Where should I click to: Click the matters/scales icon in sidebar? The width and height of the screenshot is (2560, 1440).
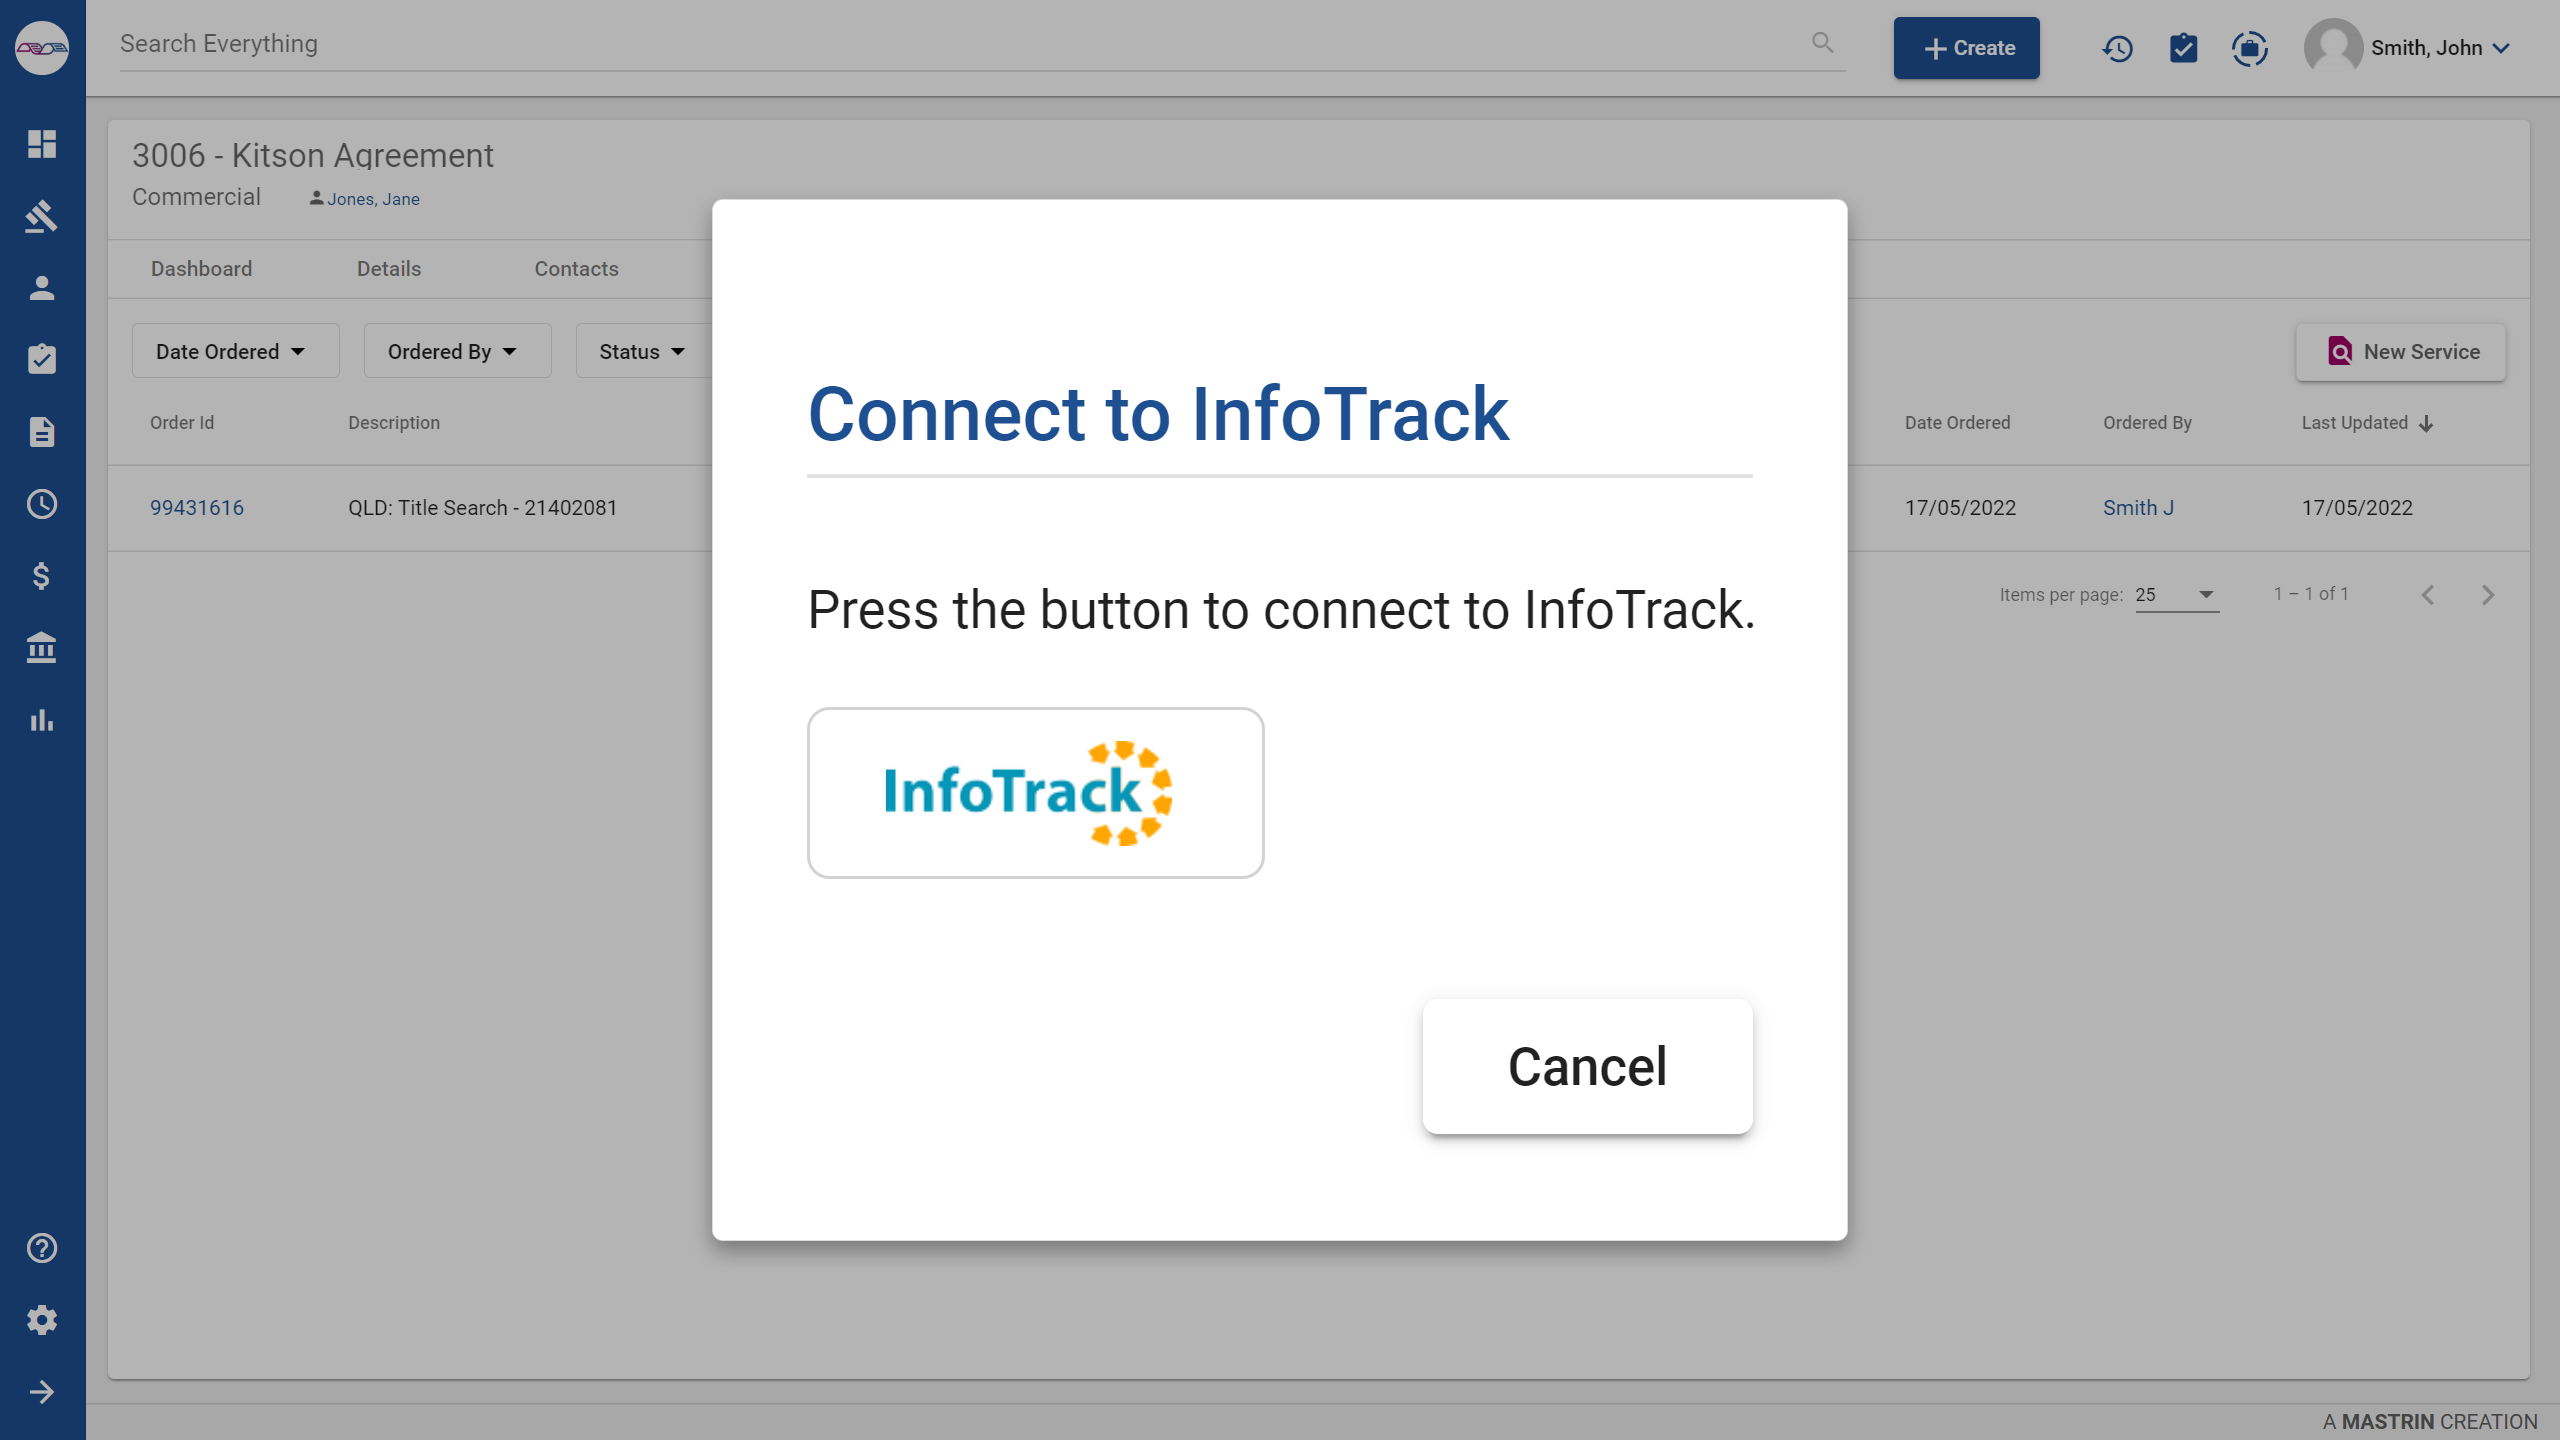[42, 215]
